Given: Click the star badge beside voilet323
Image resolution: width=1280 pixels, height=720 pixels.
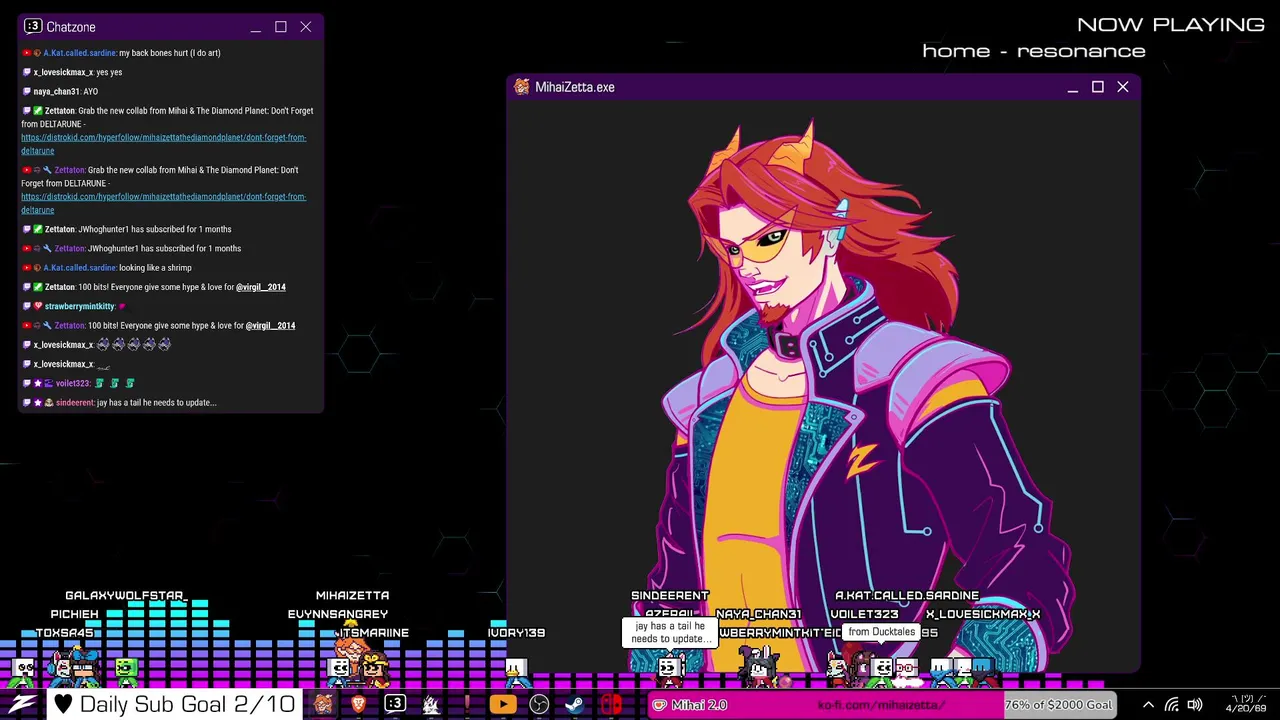Looking at the screenshot, I should 38,383.
